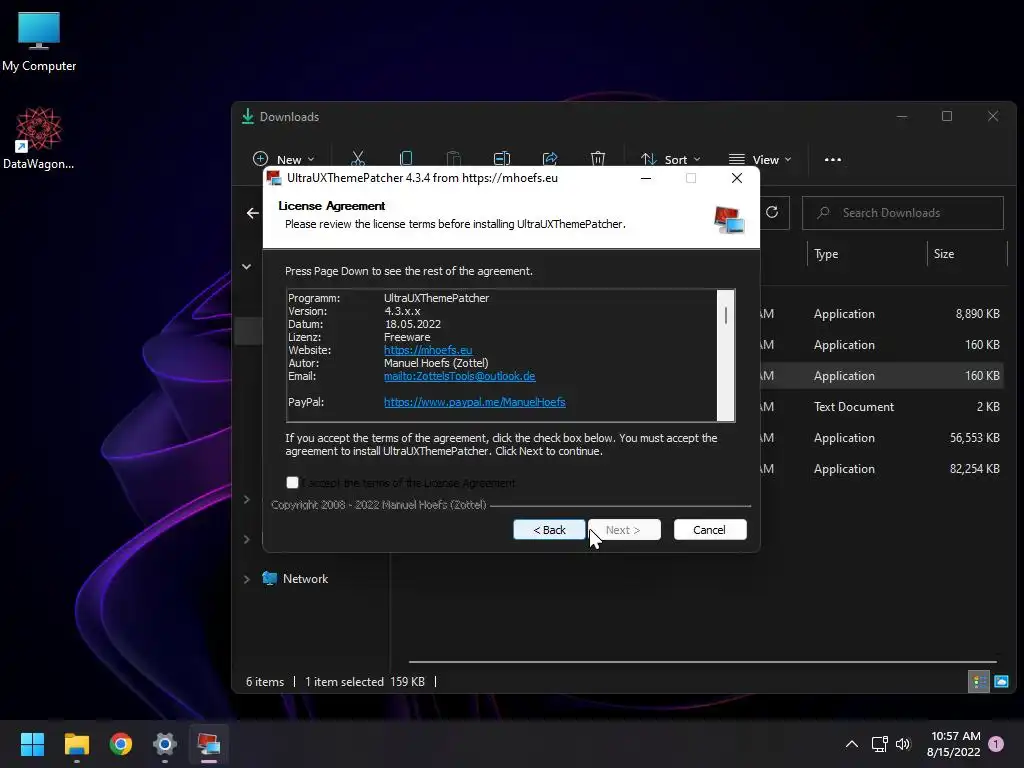Open Google Chrome from the taskbar
The width and height of the screenshot is (1024, 768).
[121, 744]
